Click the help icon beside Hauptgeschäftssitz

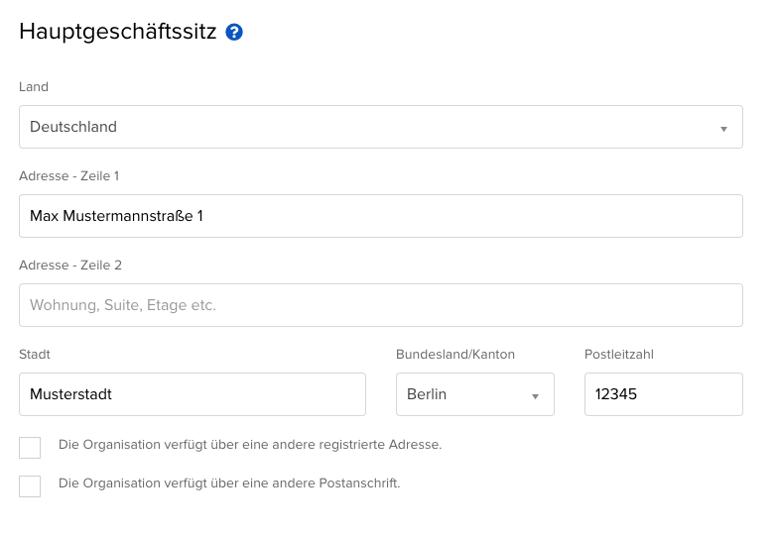pyautogui.click(x=234, y=32)
